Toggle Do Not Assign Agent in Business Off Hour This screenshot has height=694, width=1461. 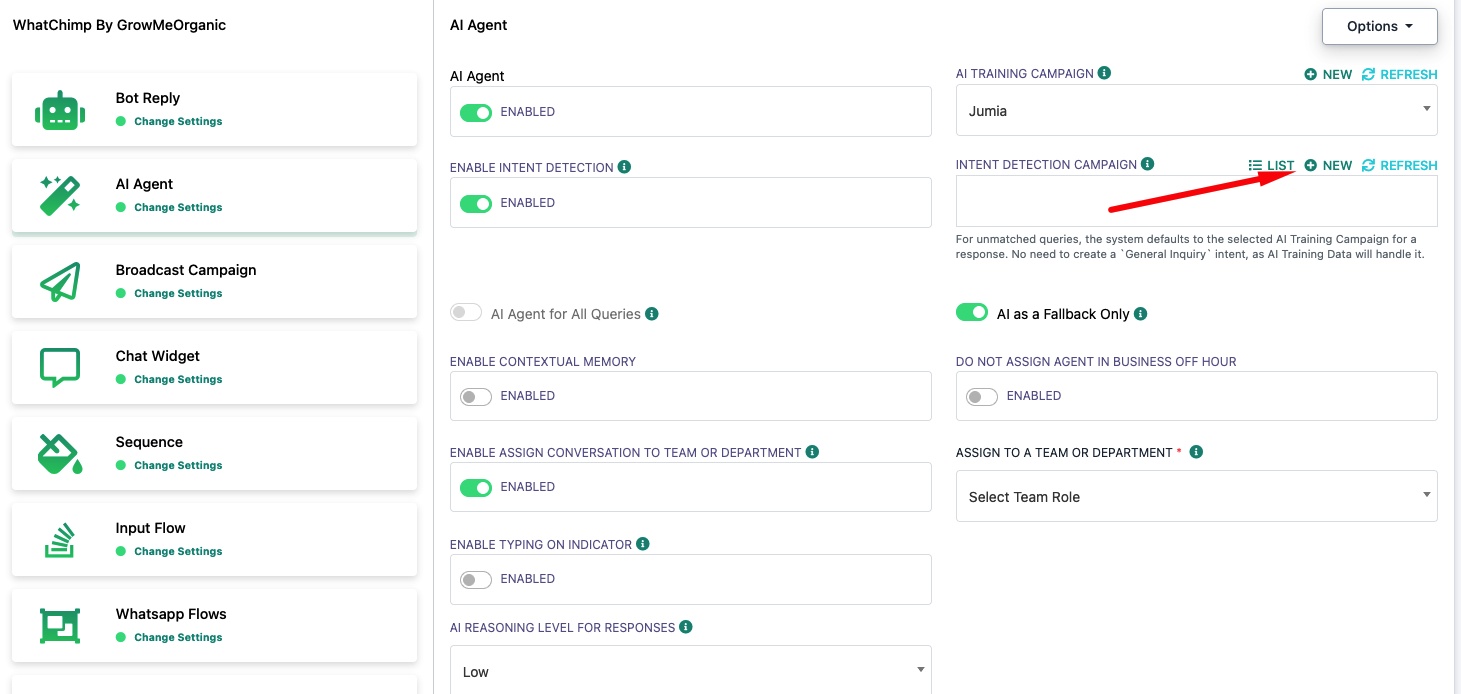(x=982, y=396)
